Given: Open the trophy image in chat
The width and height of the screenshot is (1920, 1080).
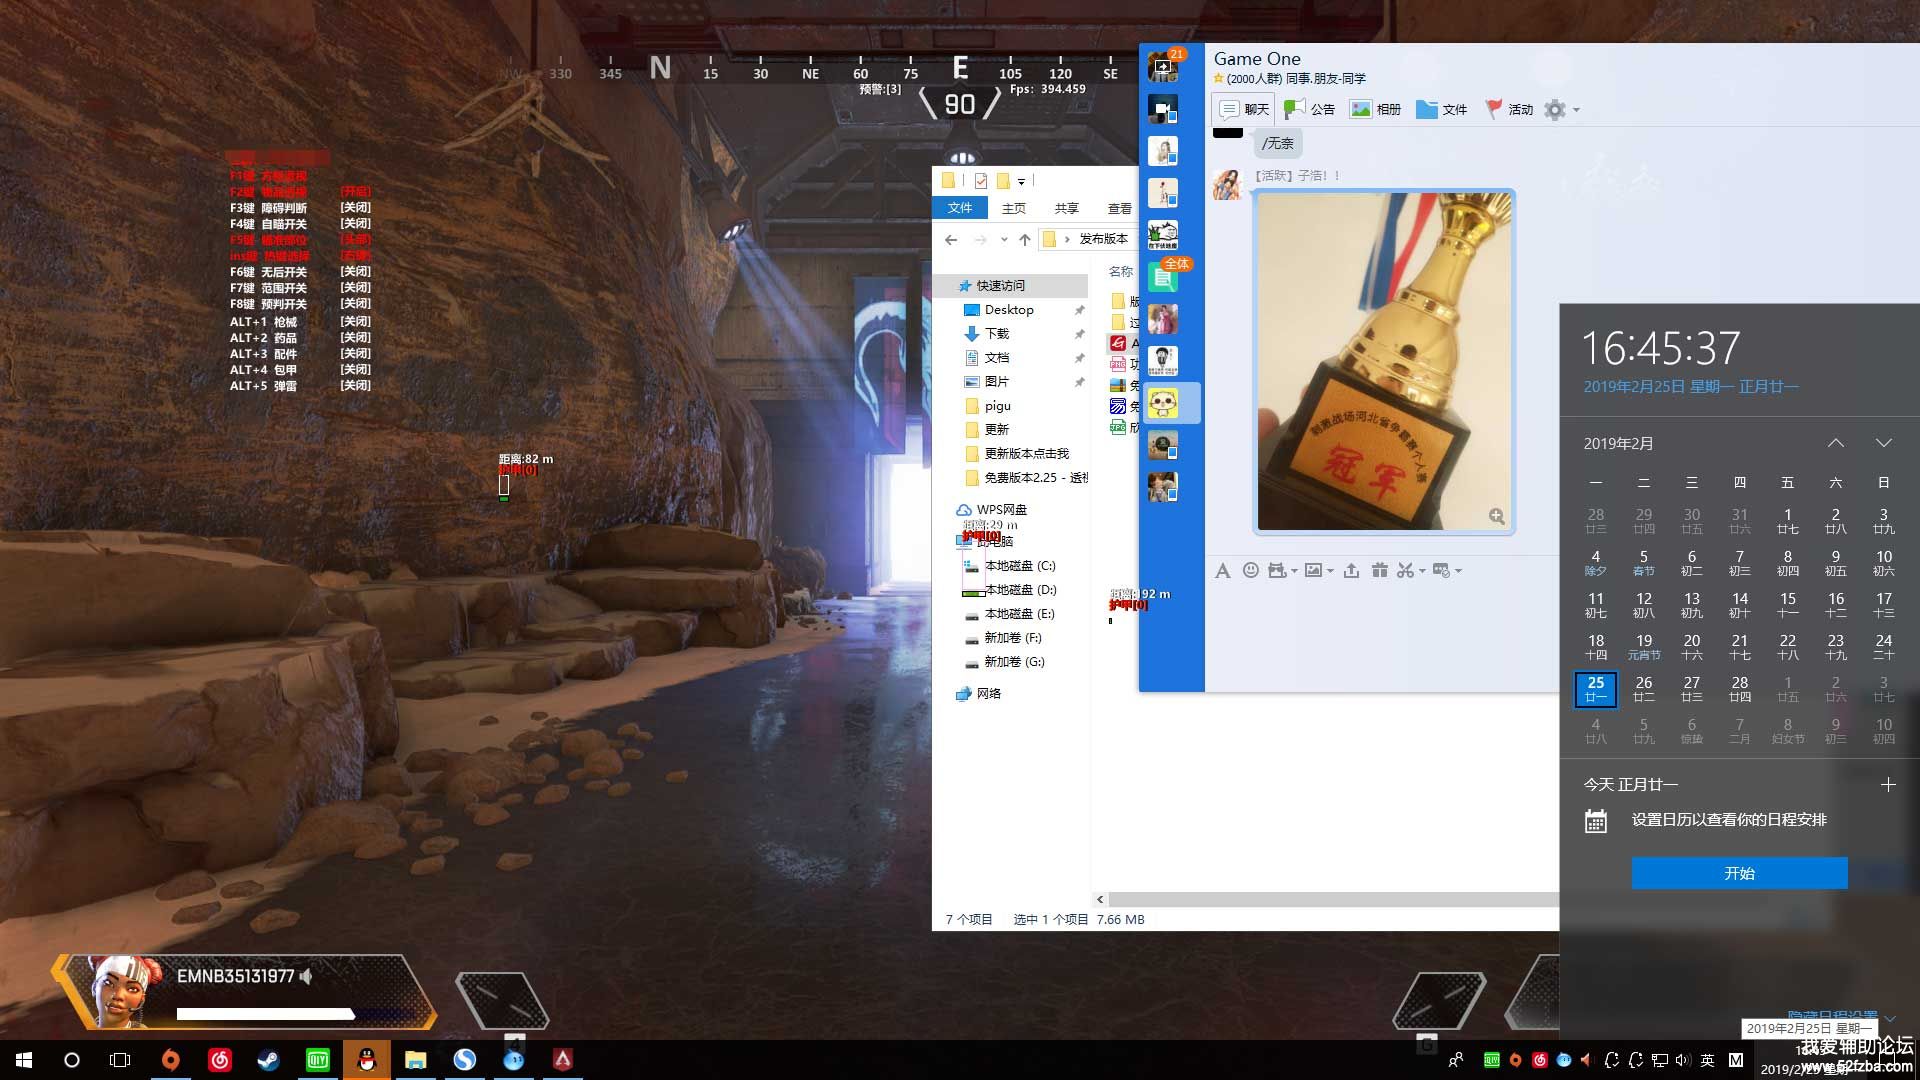Looking at the screenshot, I should coord(1384,361).
